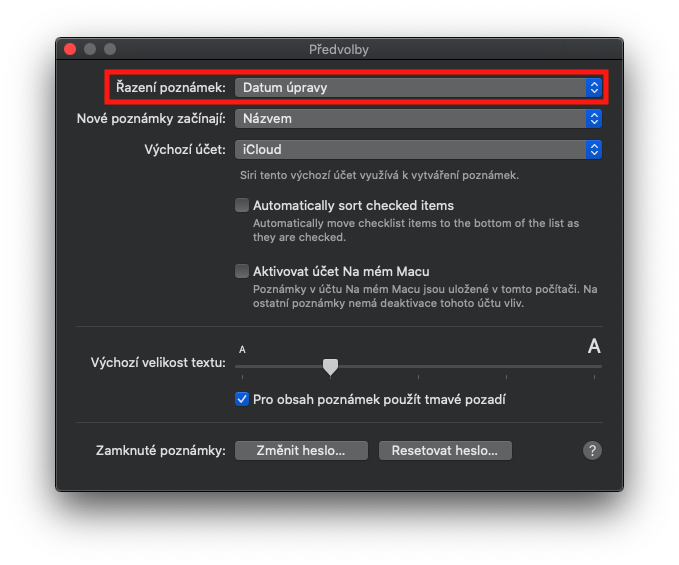Image resolution: width=679 pixels, height=565 pixels.
Task: Uncheck Pro obsah poznámek použít tmavé pozadí
Action: click(242, 399)
